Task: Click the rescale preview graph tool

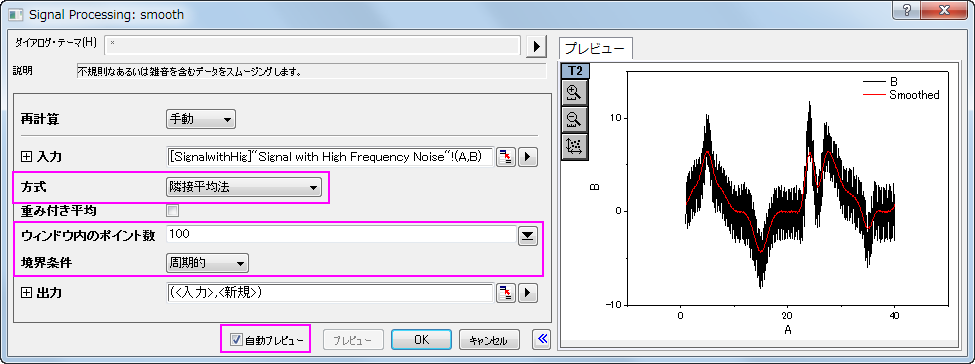Action: pyautogui.click(x=574, y=146)
